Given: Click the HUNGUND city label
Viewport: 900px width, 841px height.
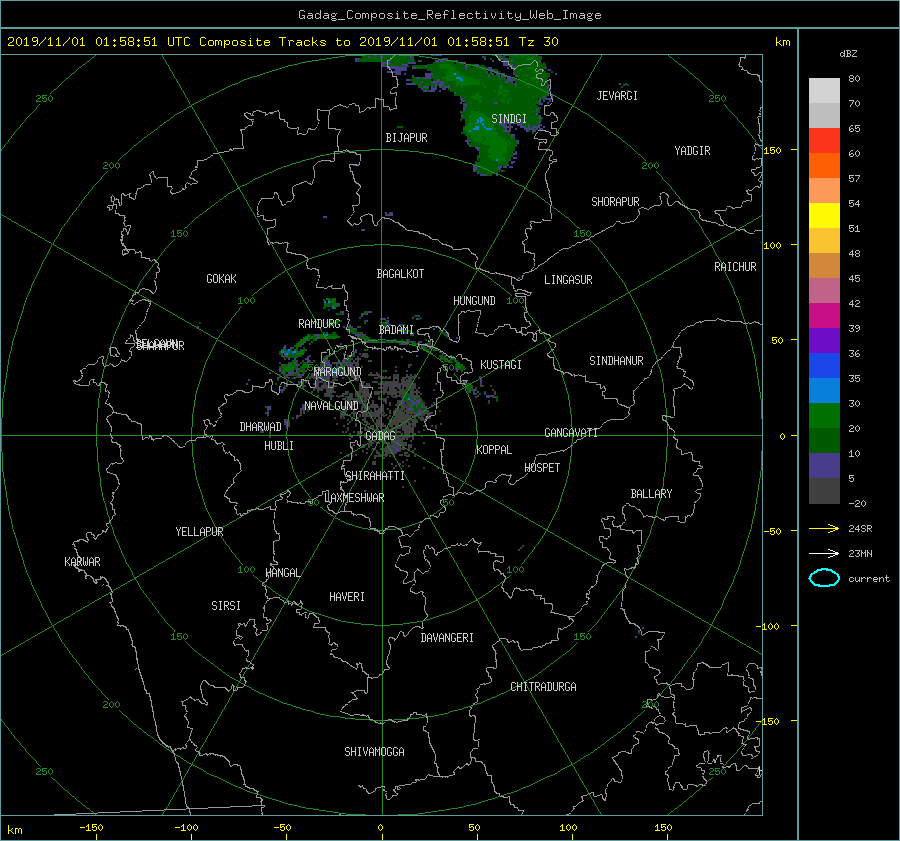Looking at the screenshot, I should (474, 301).
